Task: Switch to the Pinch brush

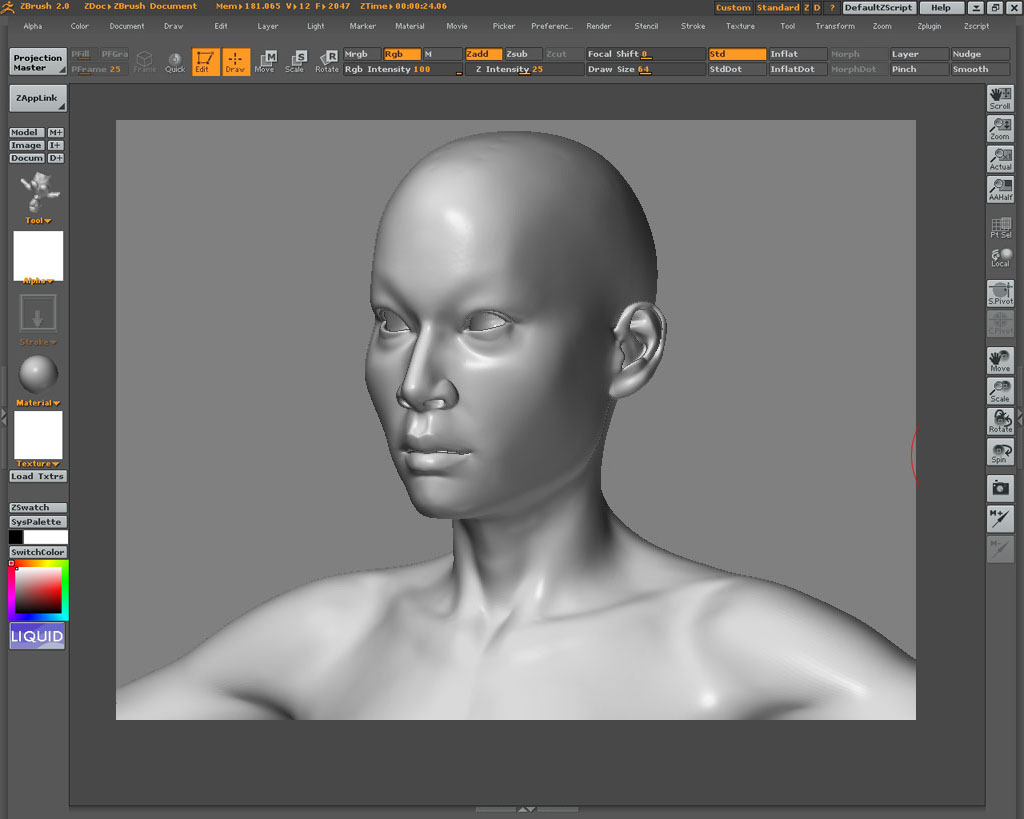Action: 918,69
